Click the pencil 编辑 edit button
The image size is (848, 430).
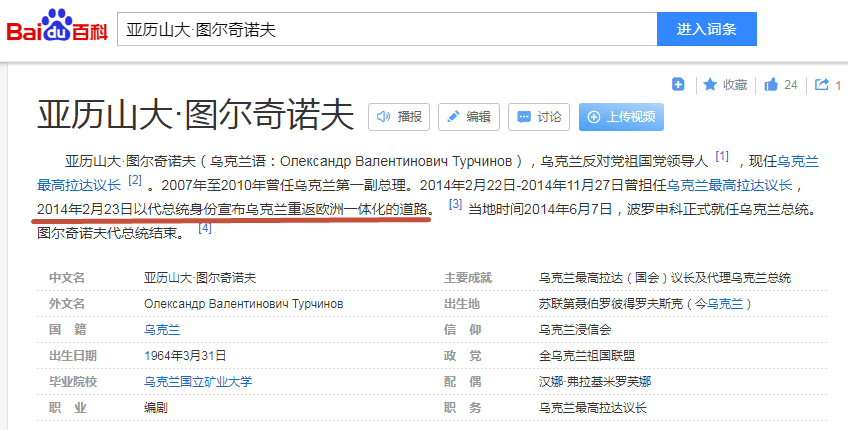click(x=468, y=117)
